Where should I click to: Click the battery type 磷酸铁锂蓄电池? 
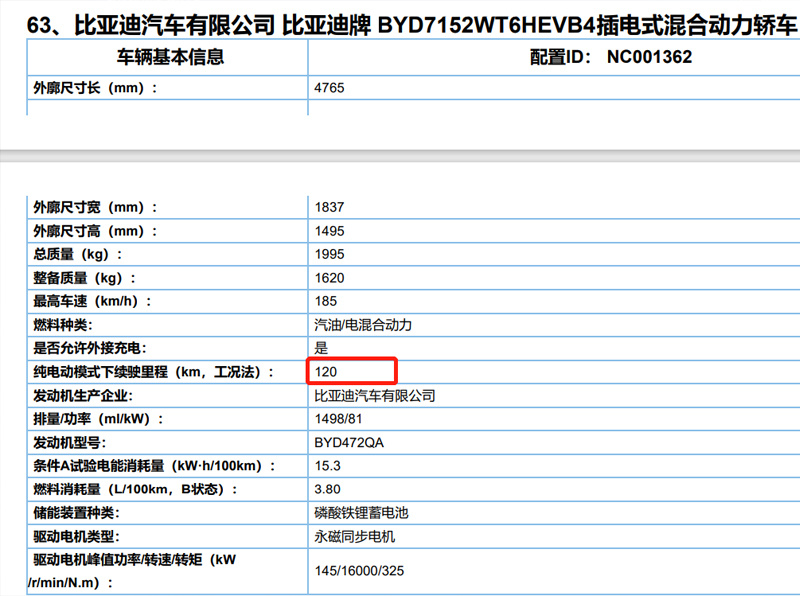point(361,513)
